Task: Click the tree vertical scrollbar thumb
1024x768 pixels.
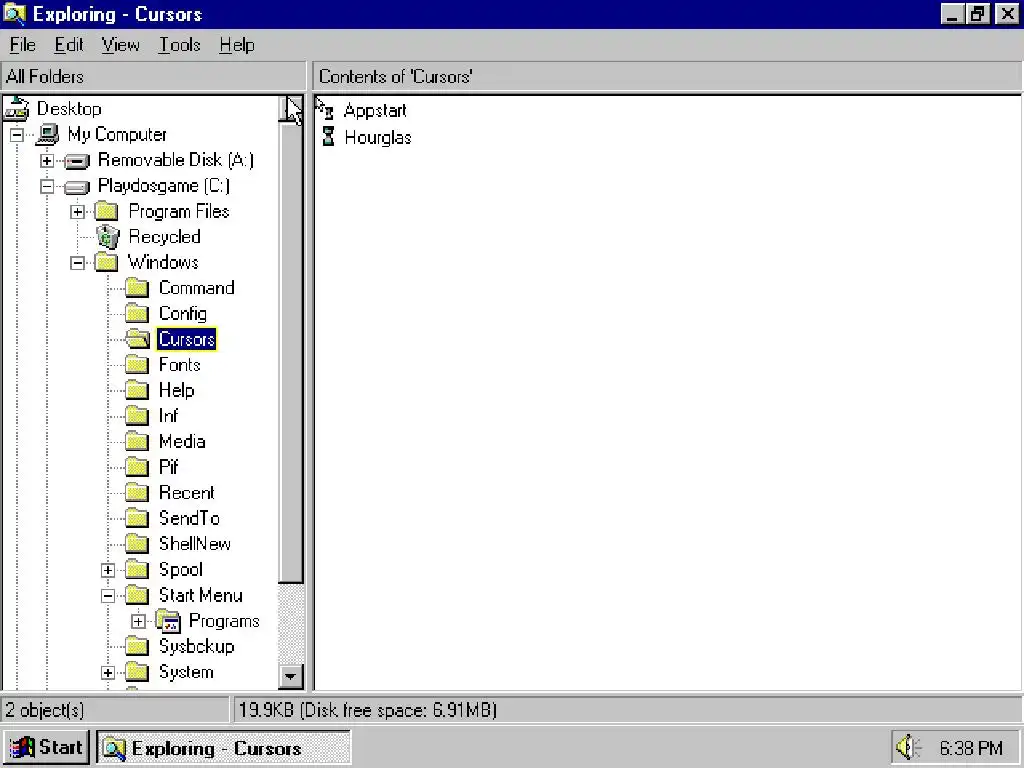Action: click(291, 353)
